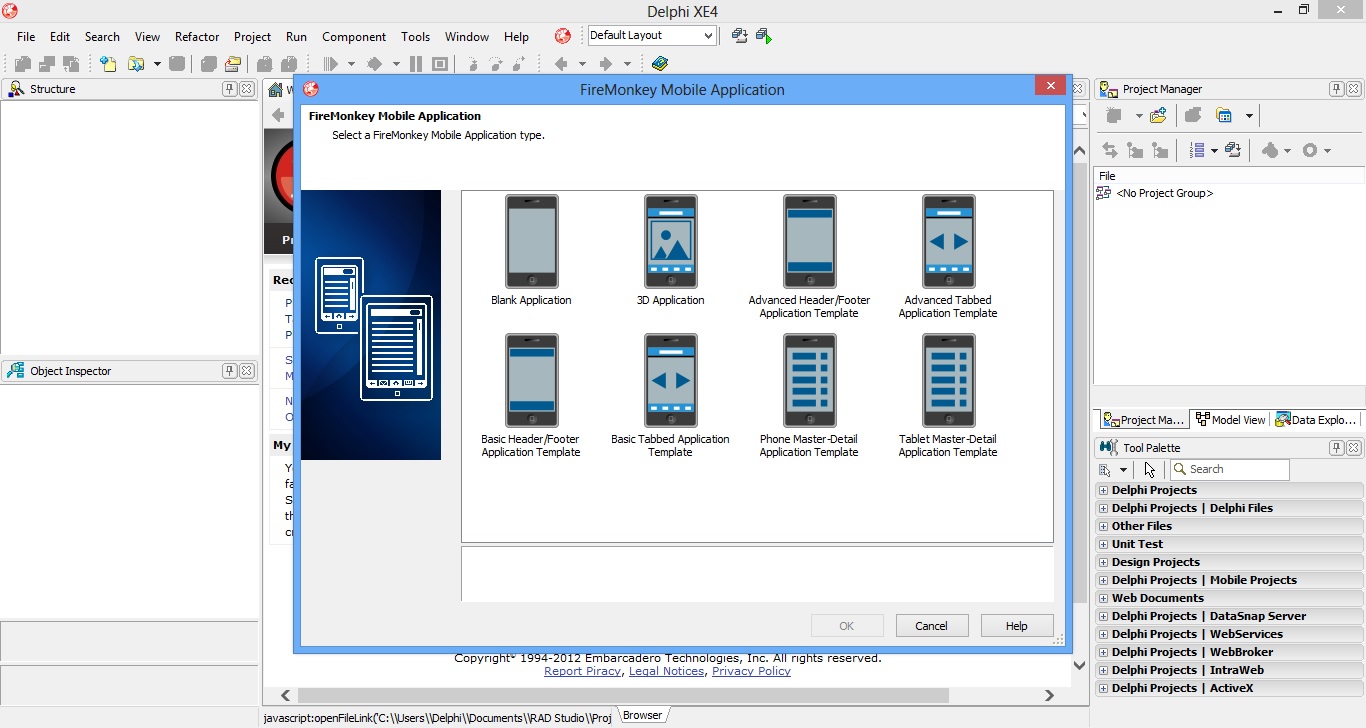This screenshot has height=728, width=1366.
Task: Close the FireMonkey Mobile Application dialog
Action: coord(1050,87)
